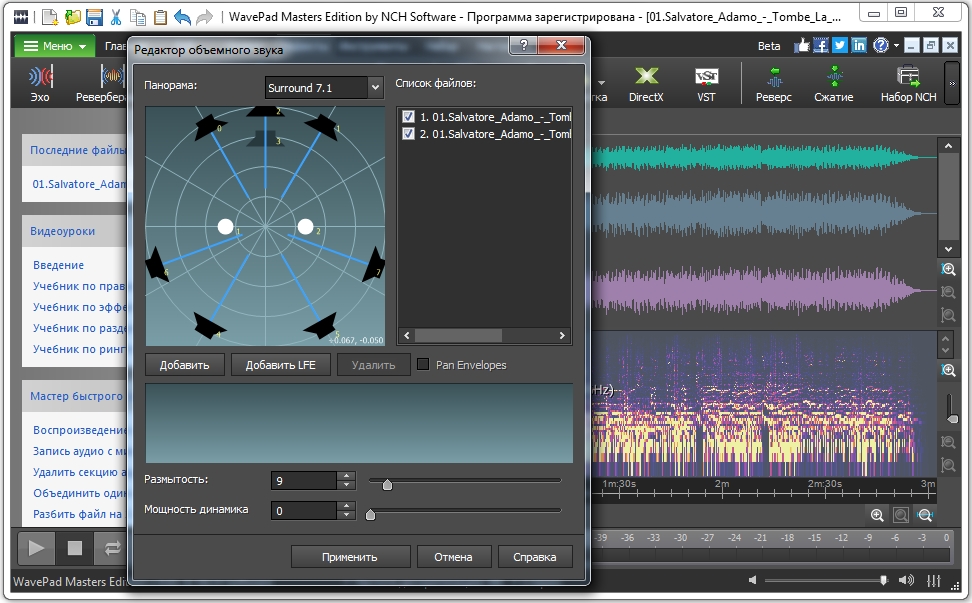Click the speaker volume icon near the bottom
The height and width of the screenshot is (603, 972).
pyautogui.click(x=906, y=580)
